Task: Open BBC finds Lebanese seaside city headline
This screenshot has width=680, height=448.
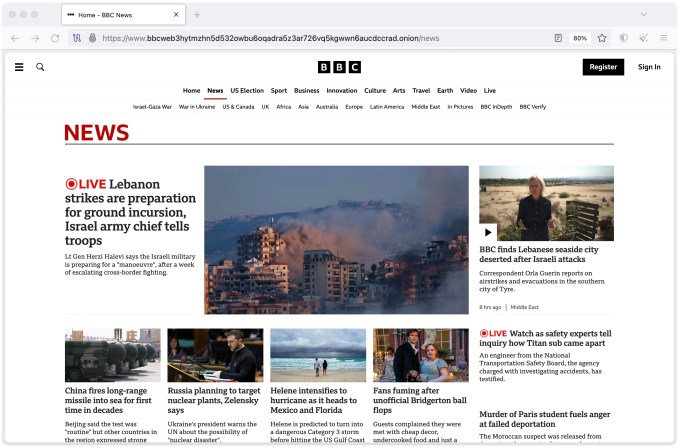Action: pyautogui.click(x=539, y=254)
